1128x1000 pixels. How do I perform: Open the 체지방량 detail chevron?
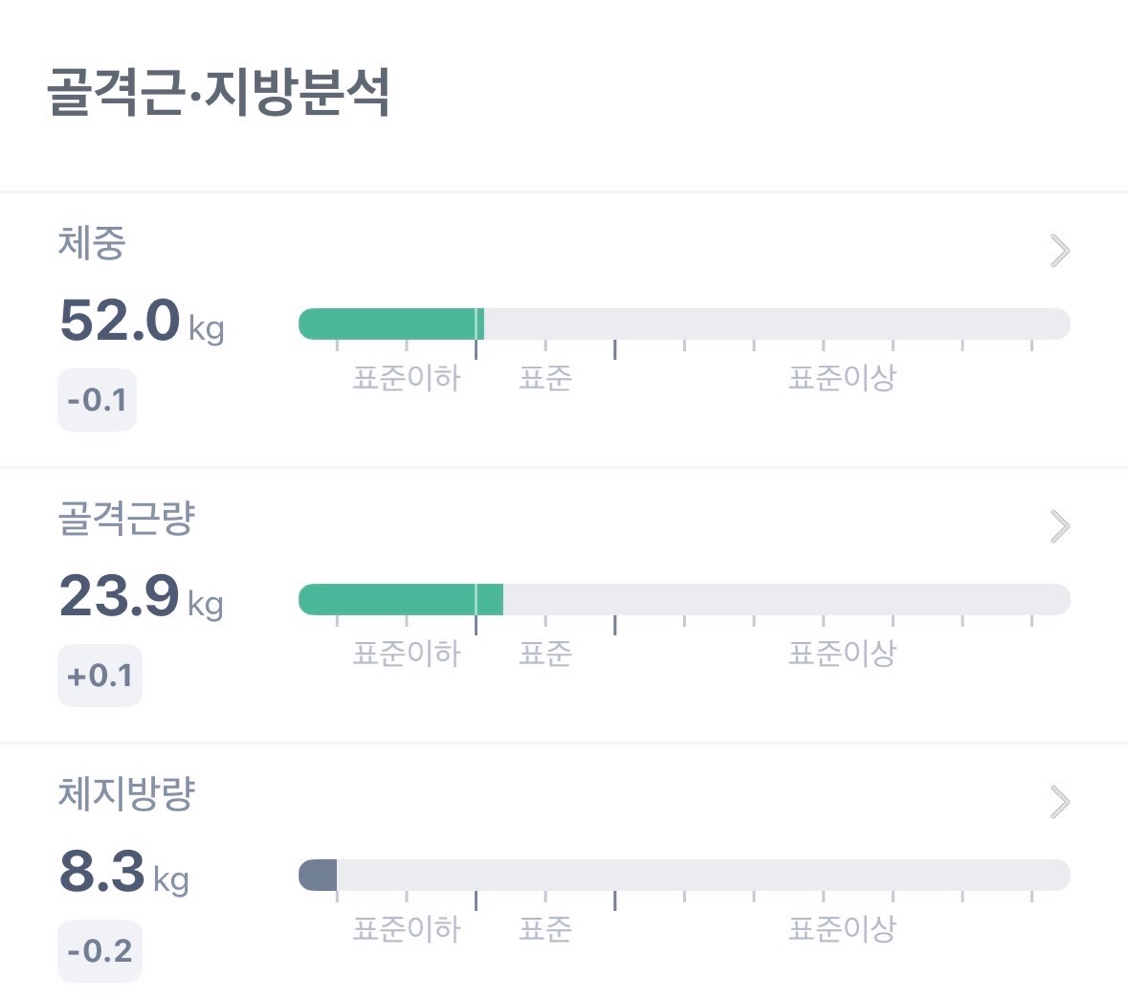1060,802
